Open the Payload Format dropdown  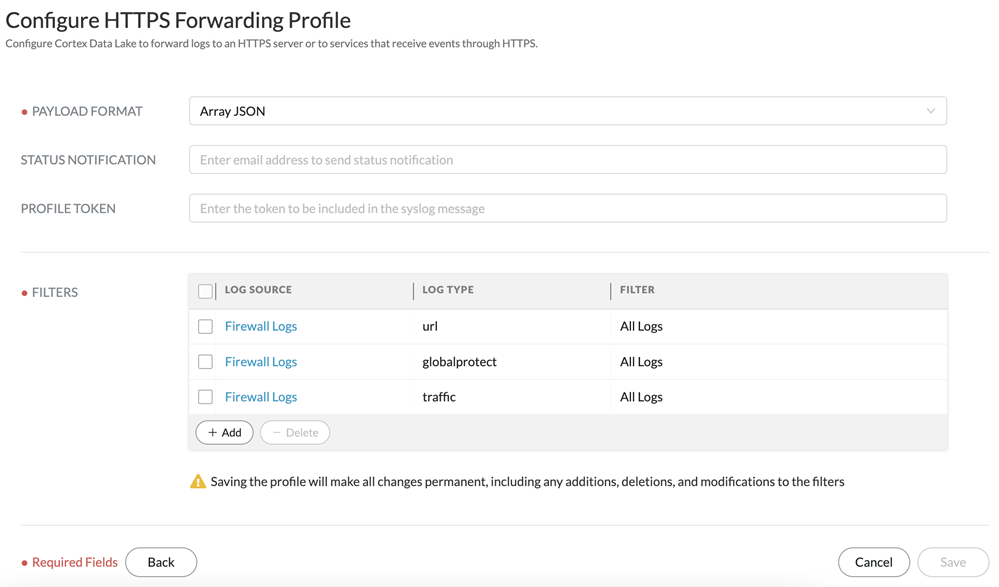click(567, 111)
